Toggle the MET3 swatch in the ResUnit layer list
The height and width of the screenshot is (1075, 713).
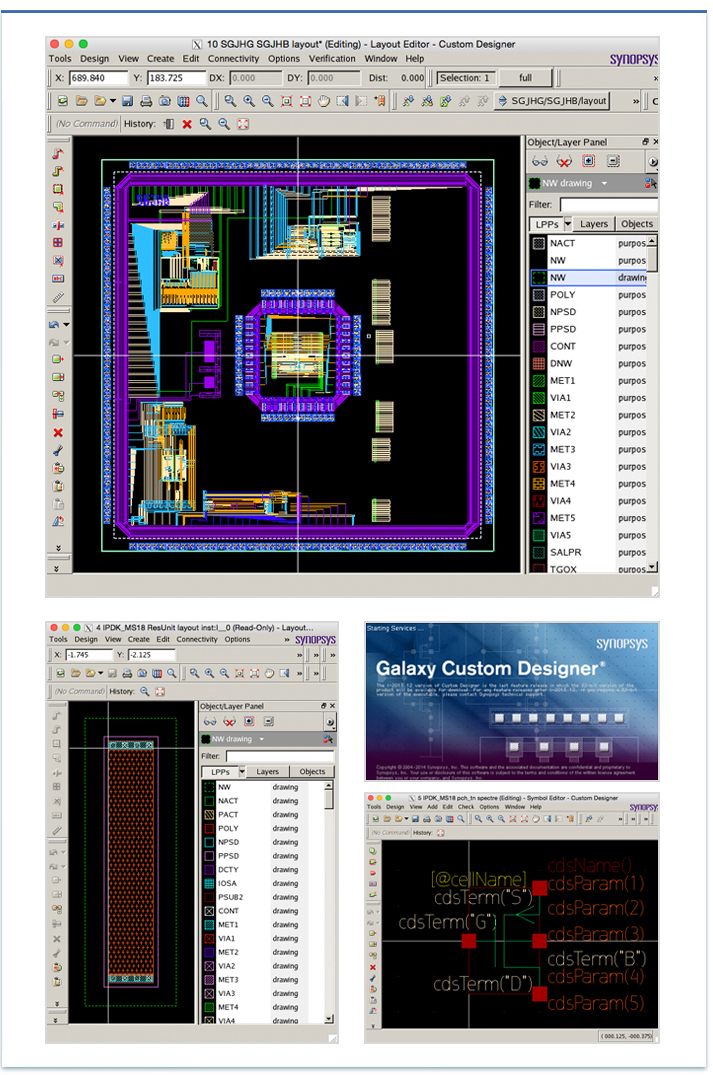click(x=210, y=980)
